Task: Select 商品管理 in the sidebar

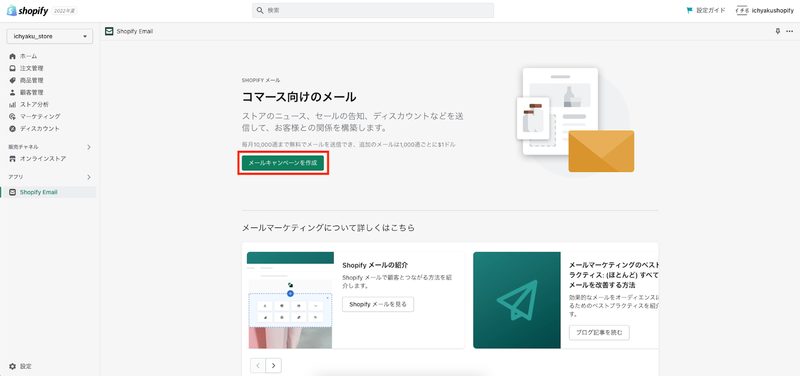Action: [x=32, y=81]
